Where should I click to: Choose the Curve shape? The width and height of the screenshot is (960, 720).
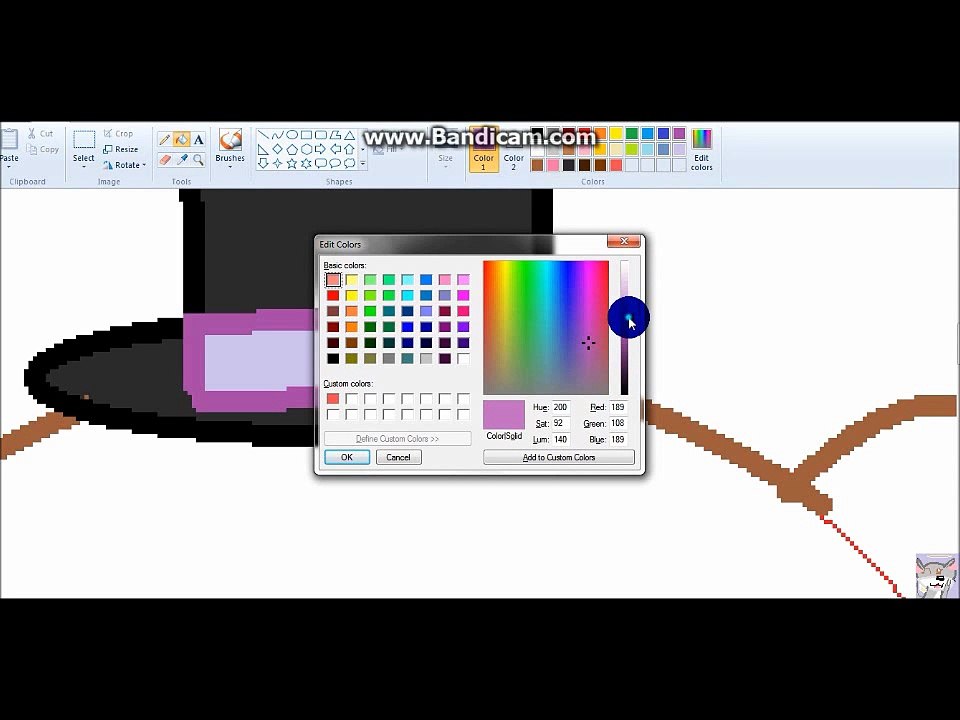(278, 135)
